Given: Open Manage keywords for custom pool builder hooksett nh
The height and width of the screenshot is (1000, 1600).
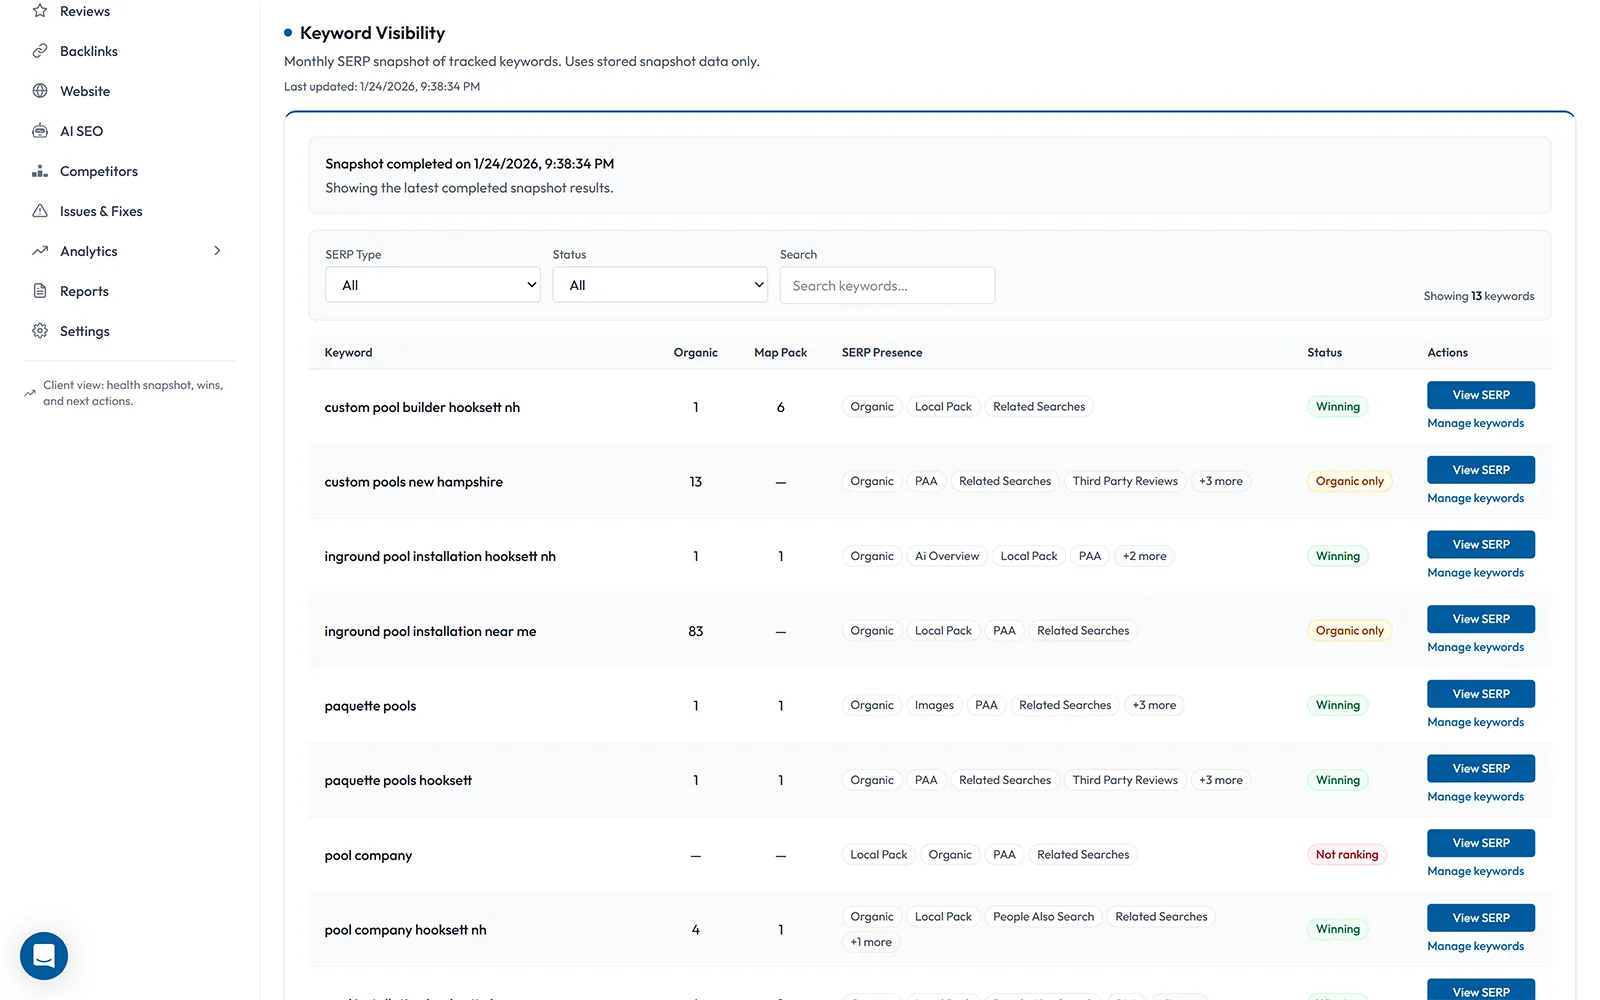Looking at the screenshot, I should click(1476, 422).
